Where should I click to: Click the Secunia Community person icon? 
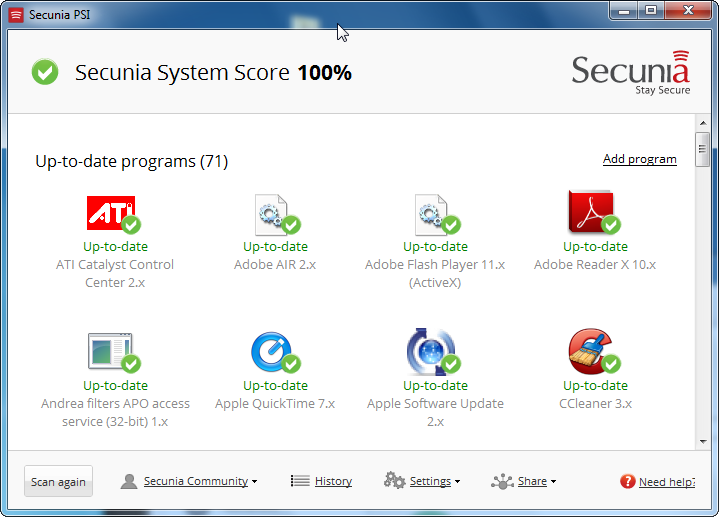click(129, 481)
